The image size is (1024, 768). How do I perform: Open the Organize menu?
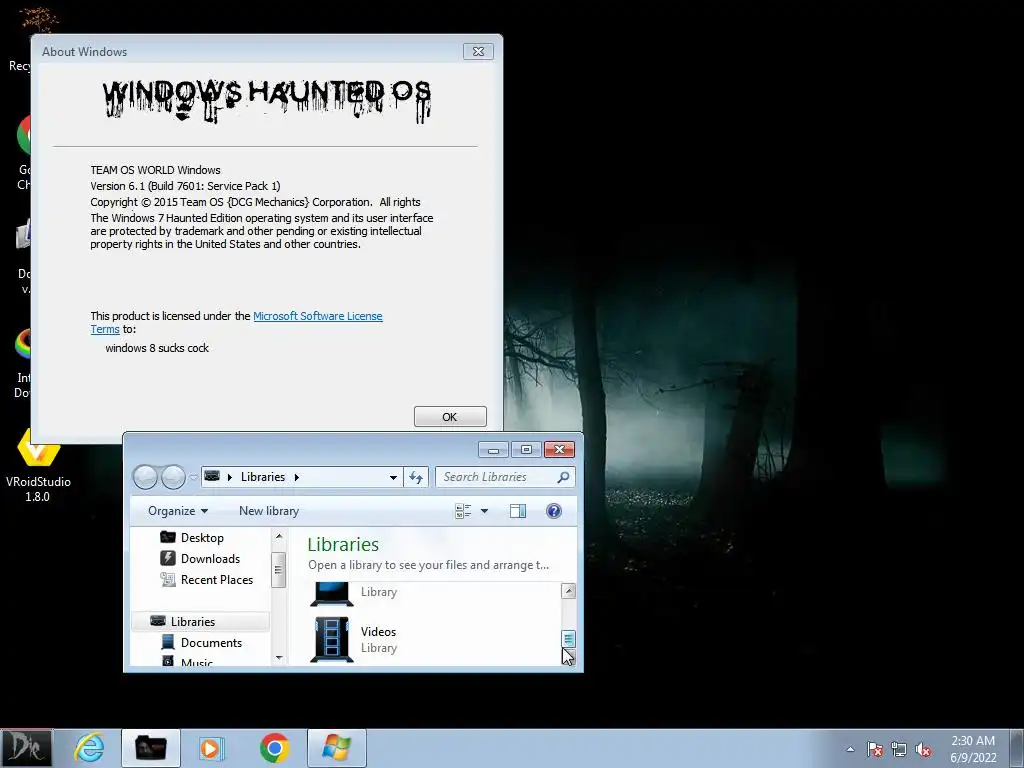pyautogui.click(x=178, y=511)
